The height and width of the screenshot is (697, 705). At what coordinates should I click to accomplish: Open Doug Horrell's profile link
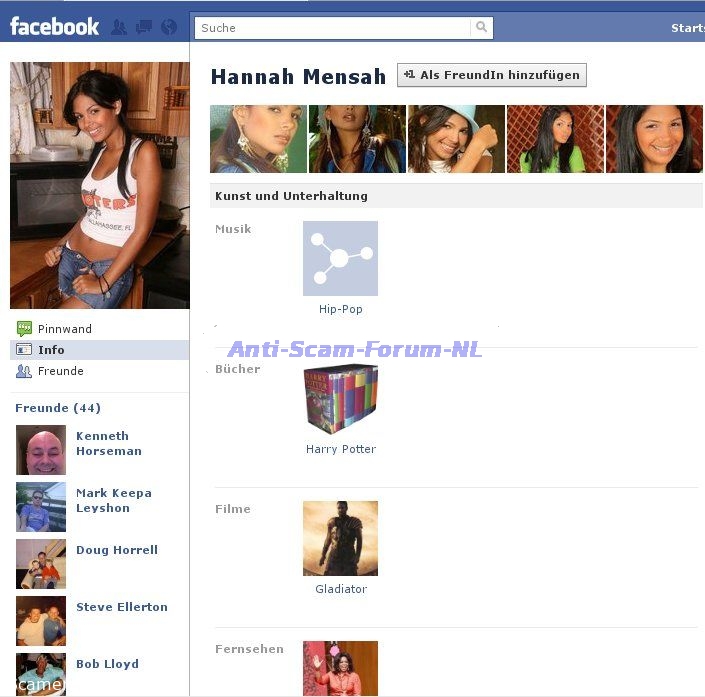(116, 550)
